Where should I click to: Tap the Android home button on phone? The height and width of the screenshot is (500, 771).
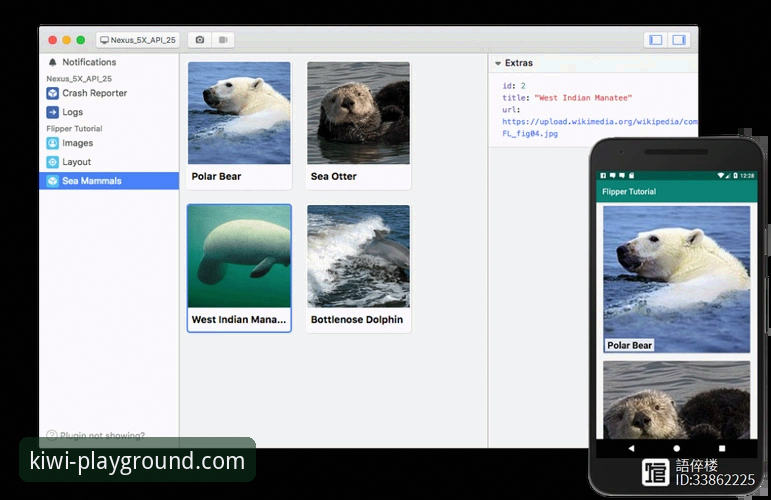tap(676, 448)
